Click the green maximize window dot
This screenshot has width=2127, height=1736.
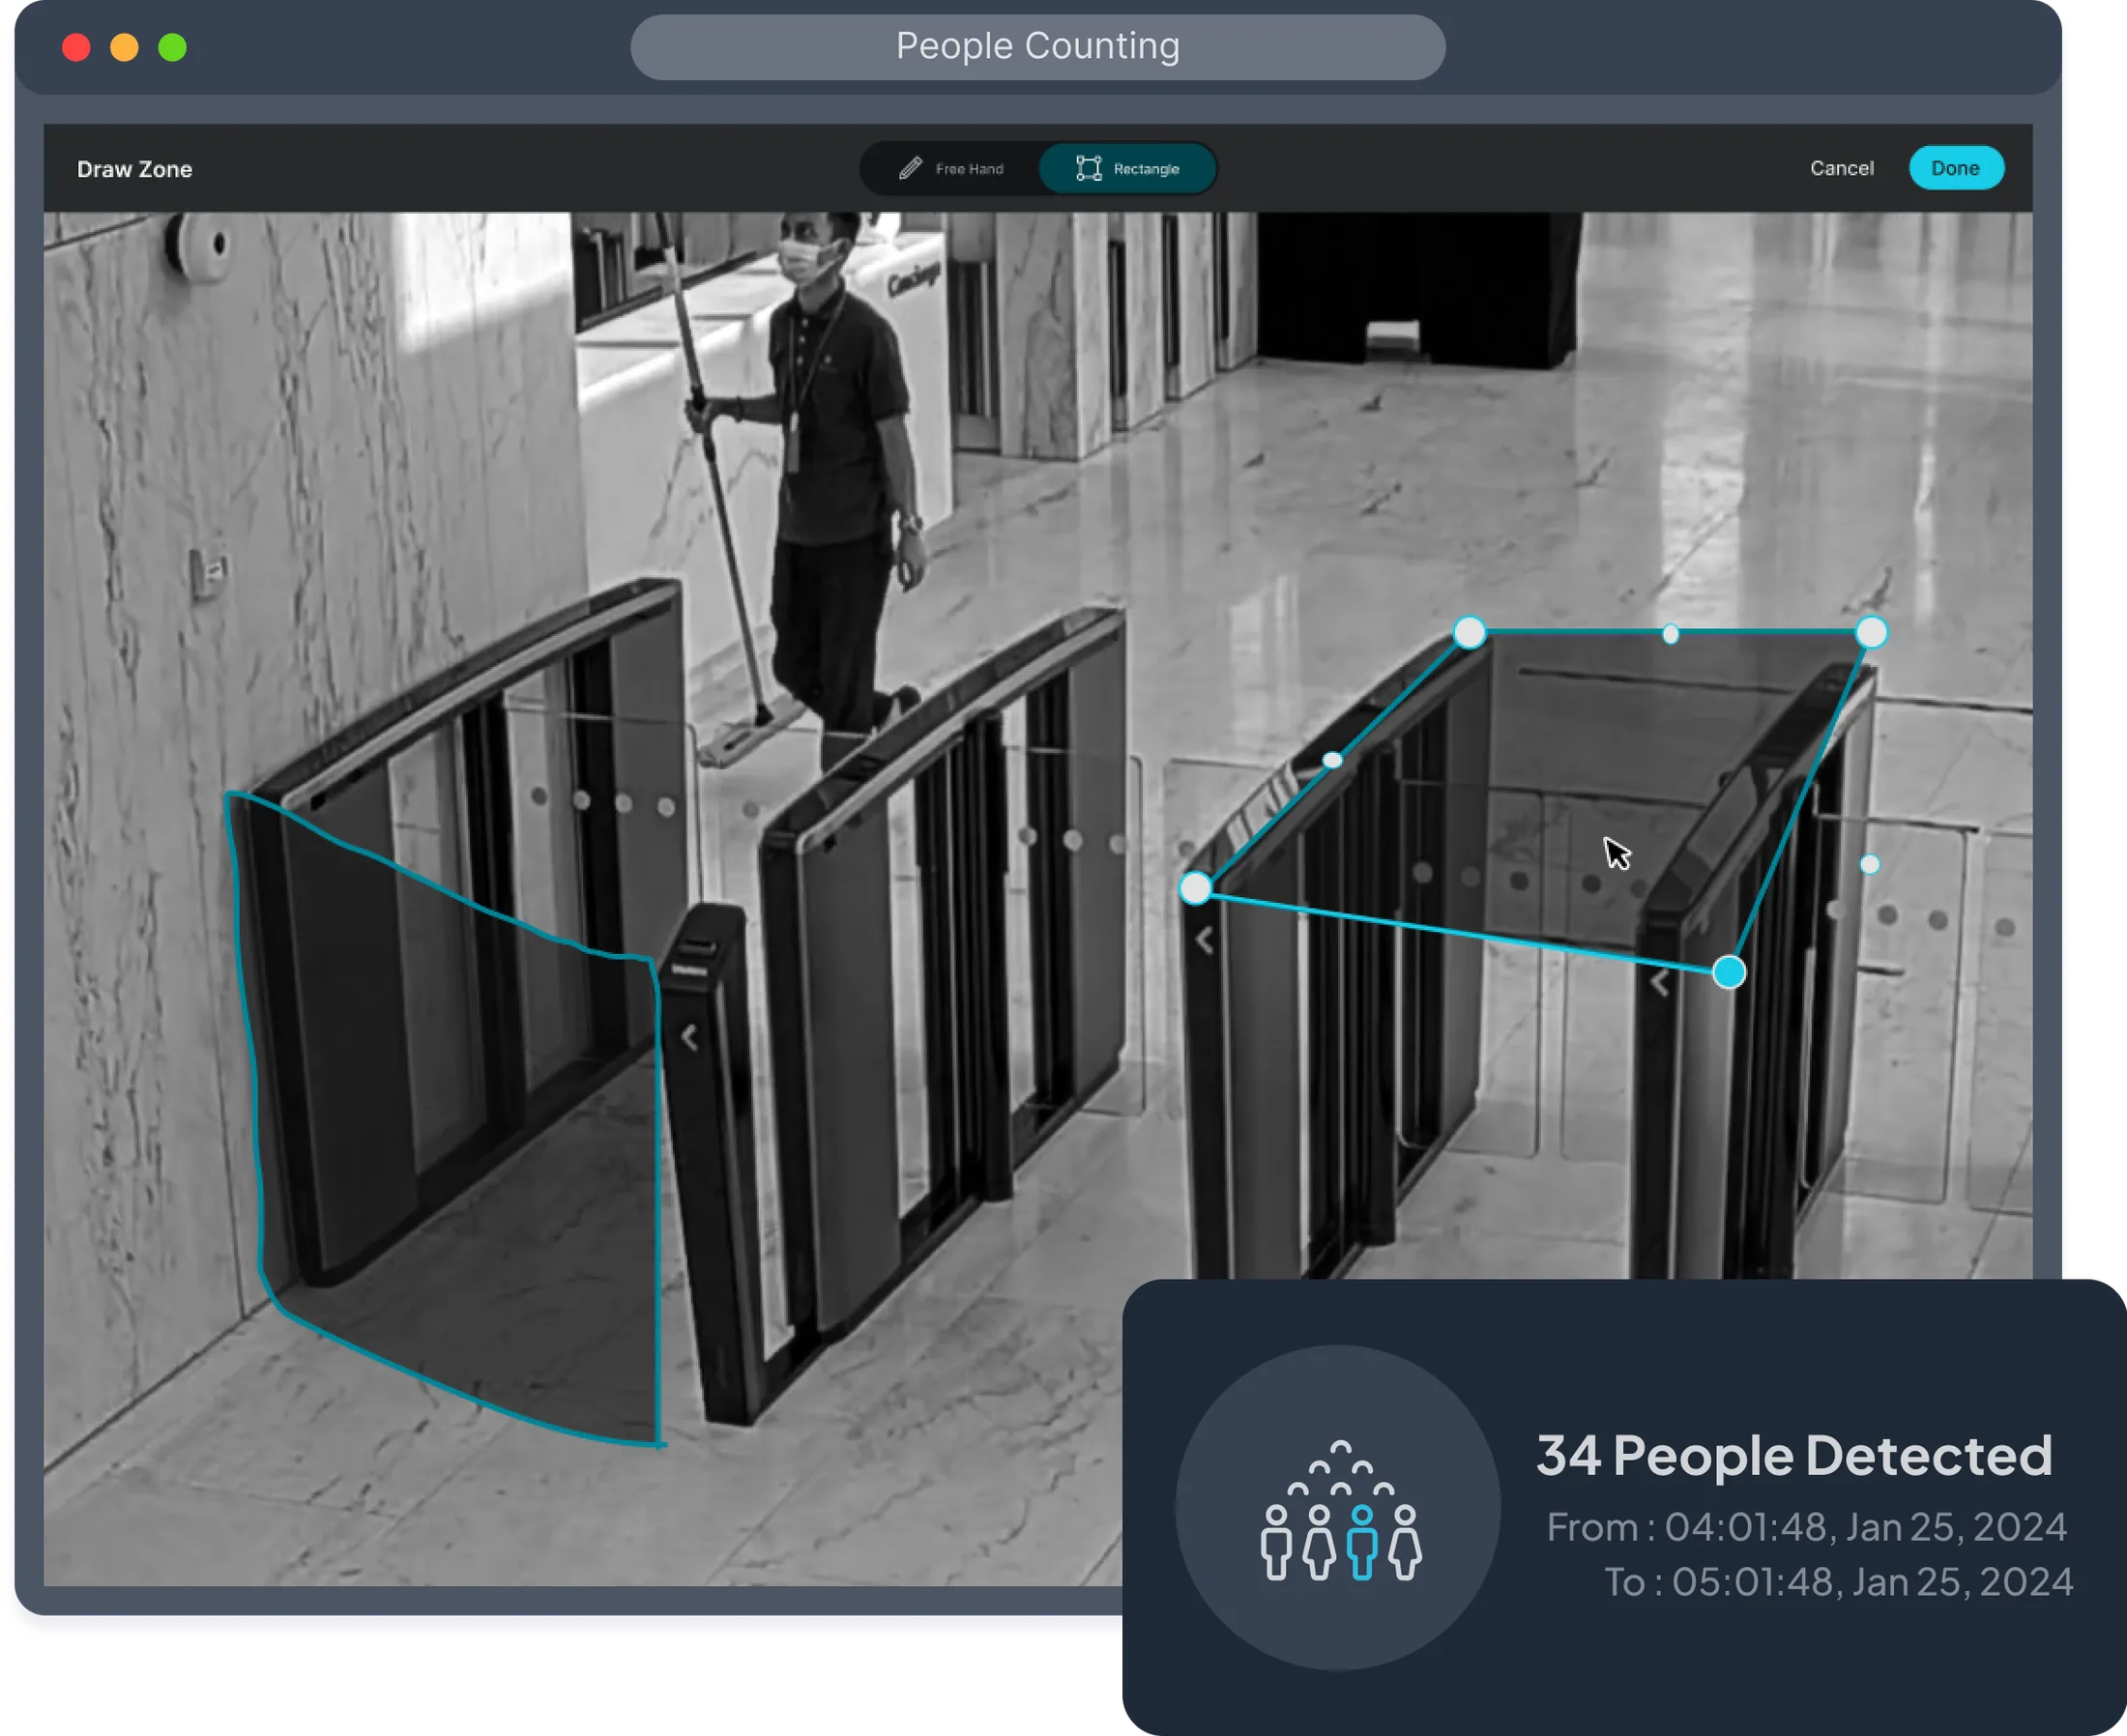(172, 47)
